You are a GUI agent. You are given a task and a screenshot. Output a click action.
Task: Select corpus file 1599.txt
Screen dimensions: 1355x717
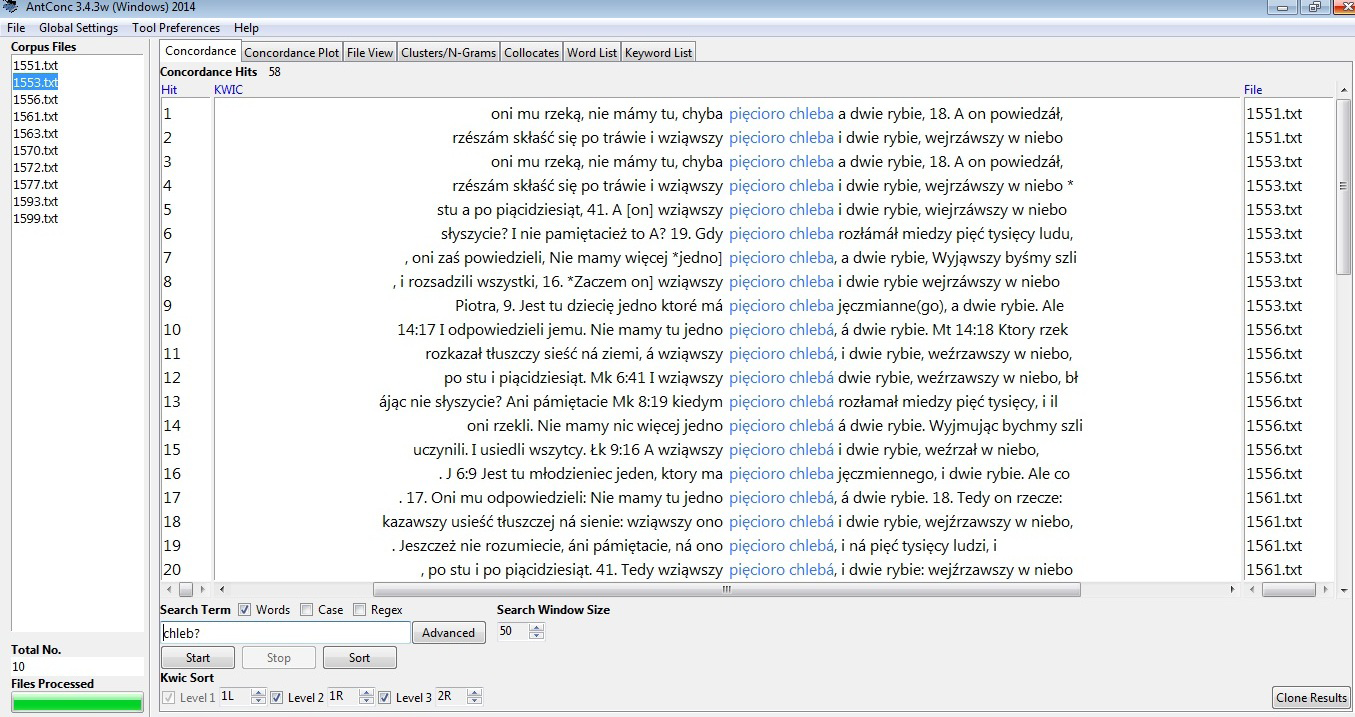[x=35, y=218]
